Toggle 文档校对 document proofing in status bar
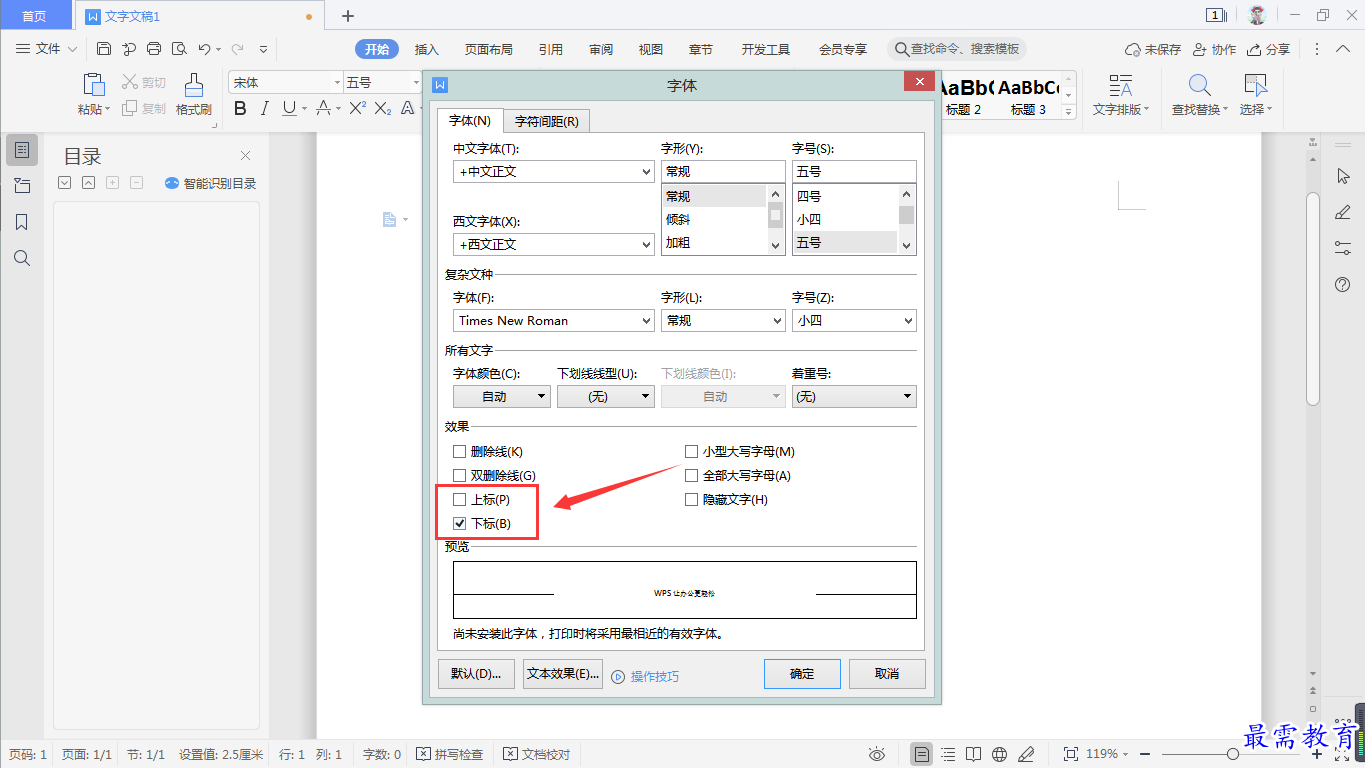1365x768 pixels. (x=537, y=754)
